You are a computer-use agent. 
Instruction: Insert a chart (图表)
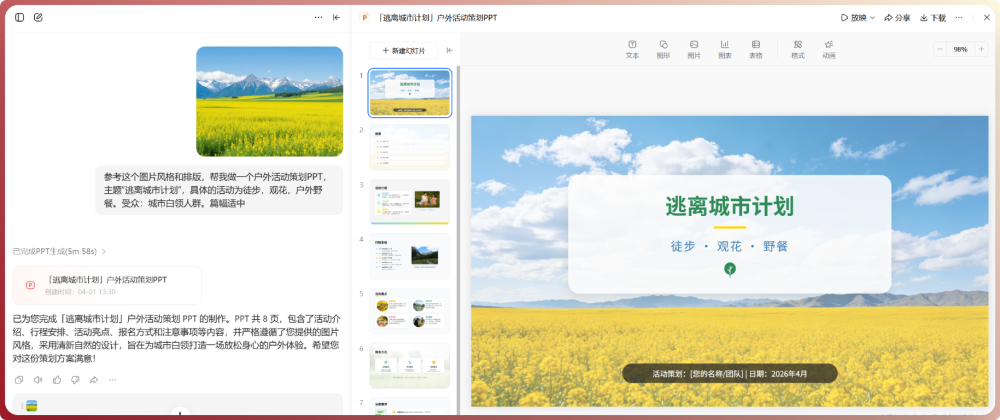coord(724,50)
